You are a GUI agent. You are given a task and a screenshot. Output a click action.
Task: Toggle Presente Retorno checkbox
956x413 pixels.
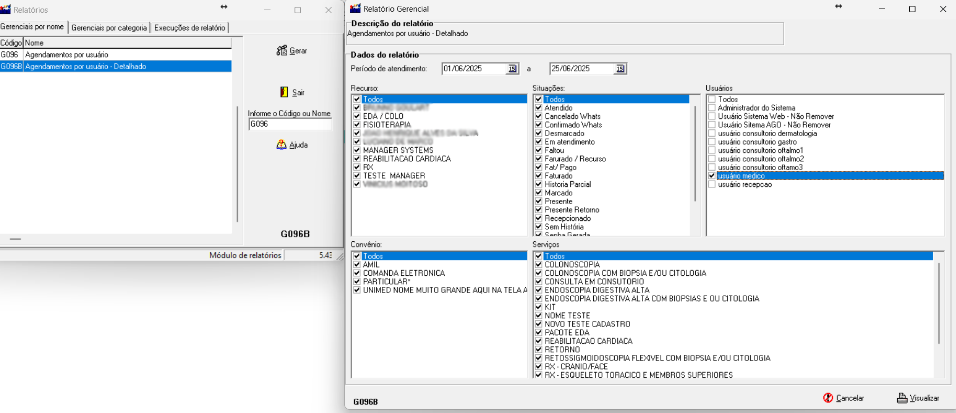click(538, 209)
